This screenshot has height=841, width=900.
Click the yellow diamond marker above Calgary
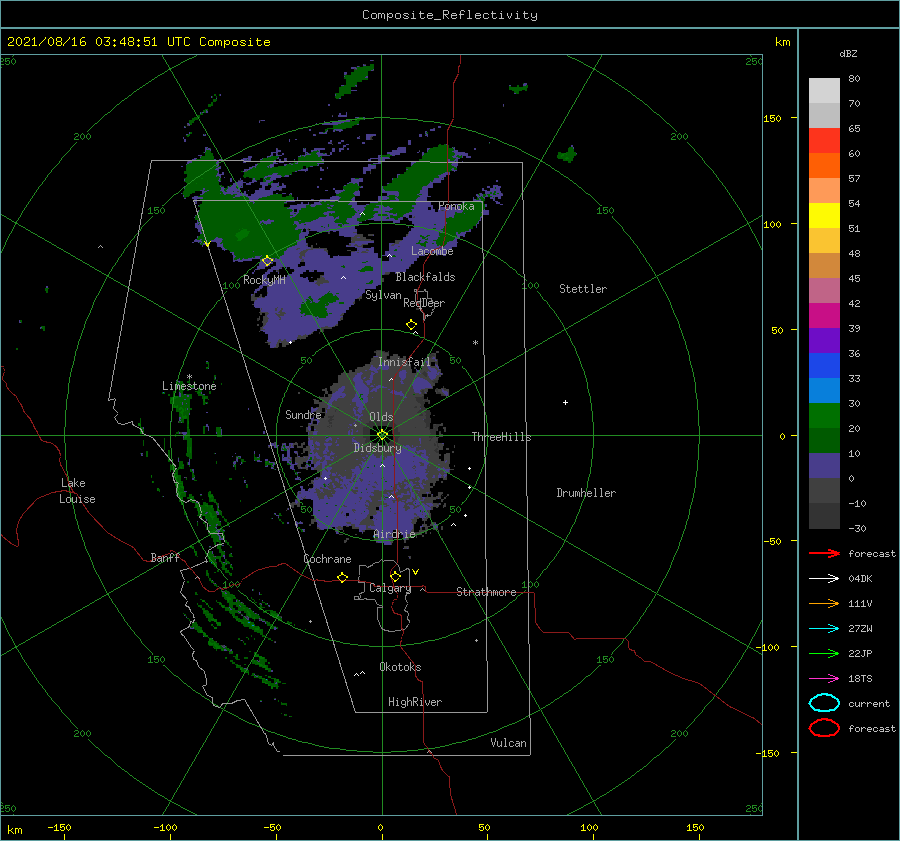(395, 576)
